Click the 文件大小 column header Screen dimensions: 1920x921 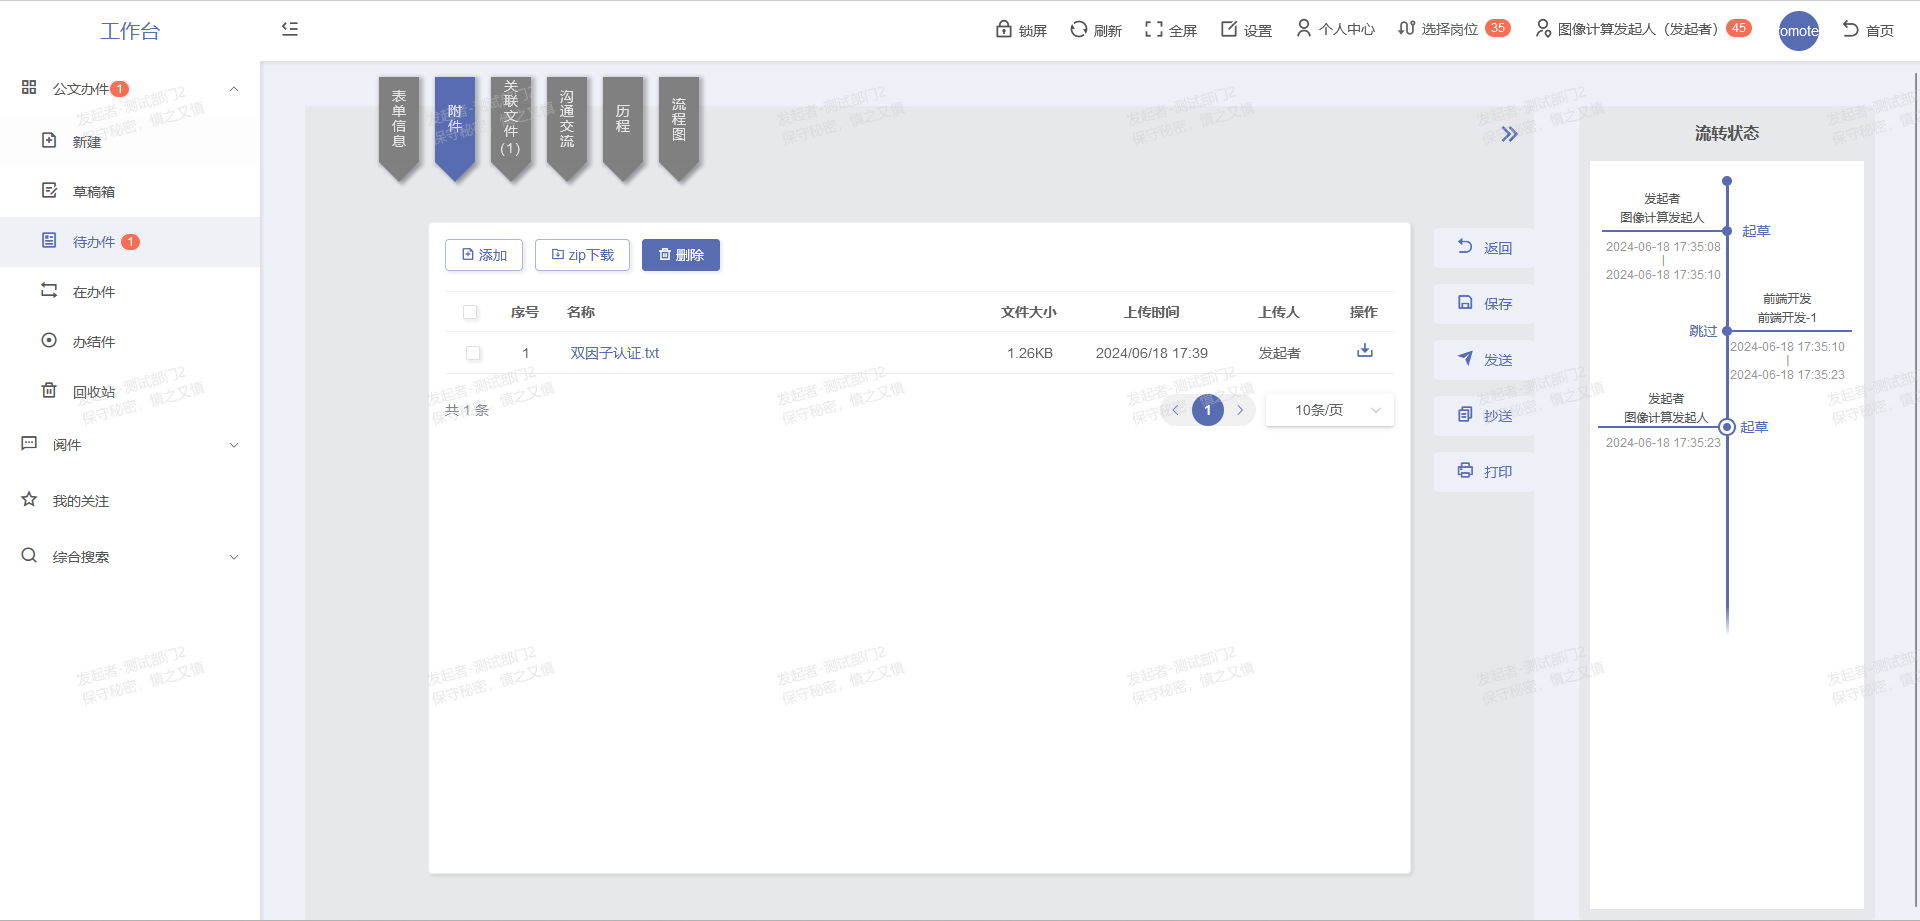point(1029,312)
